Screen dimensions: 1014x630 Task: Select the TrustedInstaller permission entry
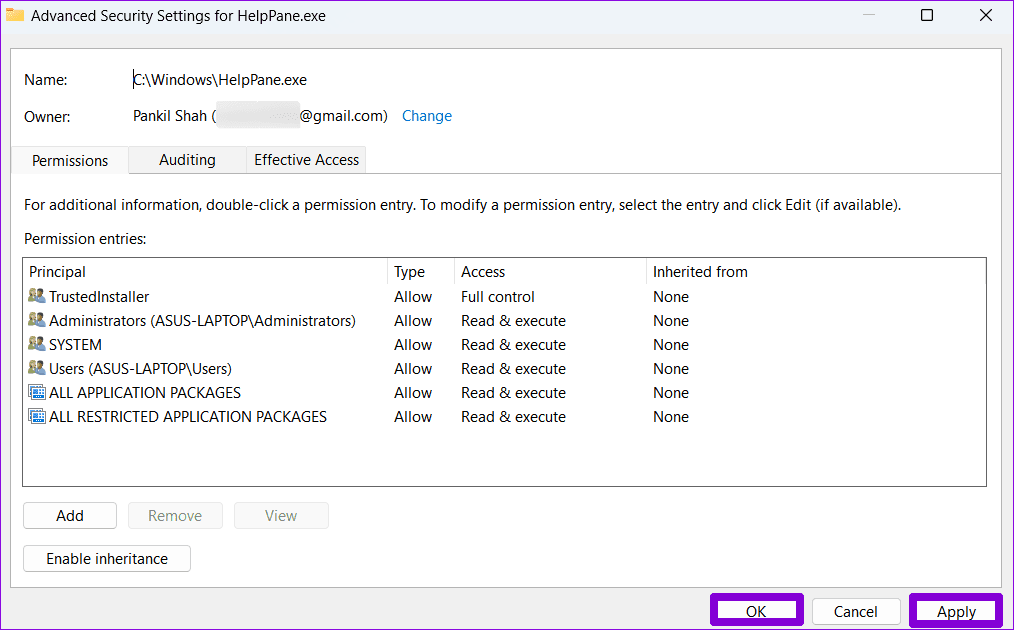click(x=504, y=296)
